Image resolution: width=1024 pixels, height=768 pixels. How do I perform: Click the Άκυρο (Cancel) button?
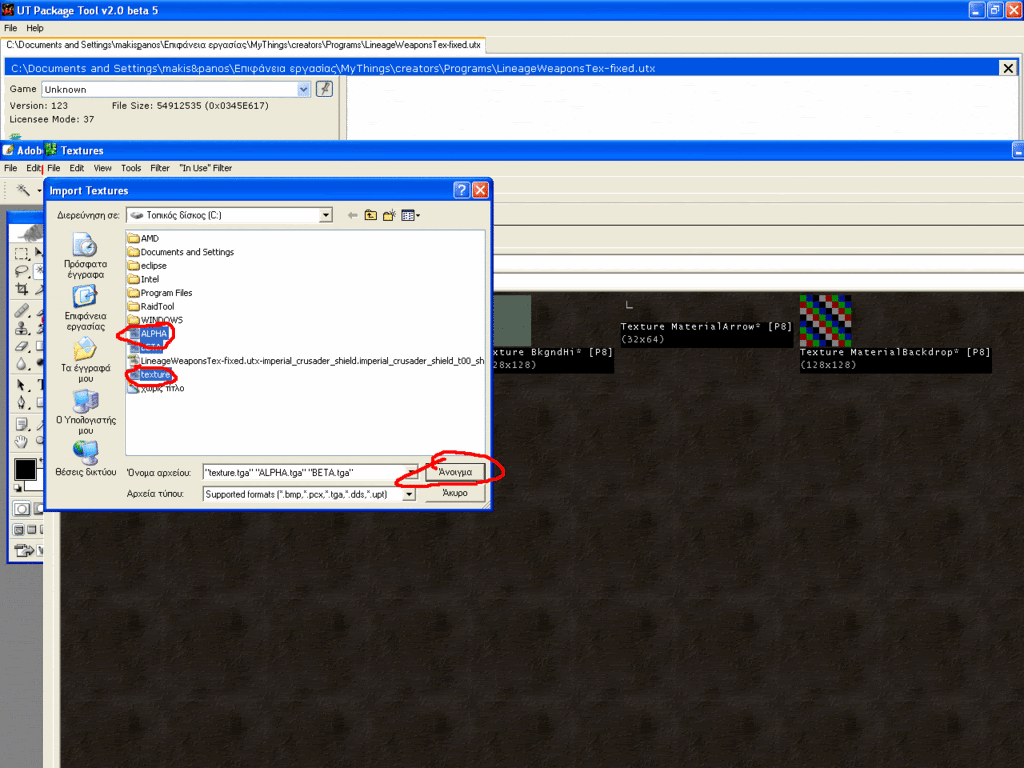point(455,494)
